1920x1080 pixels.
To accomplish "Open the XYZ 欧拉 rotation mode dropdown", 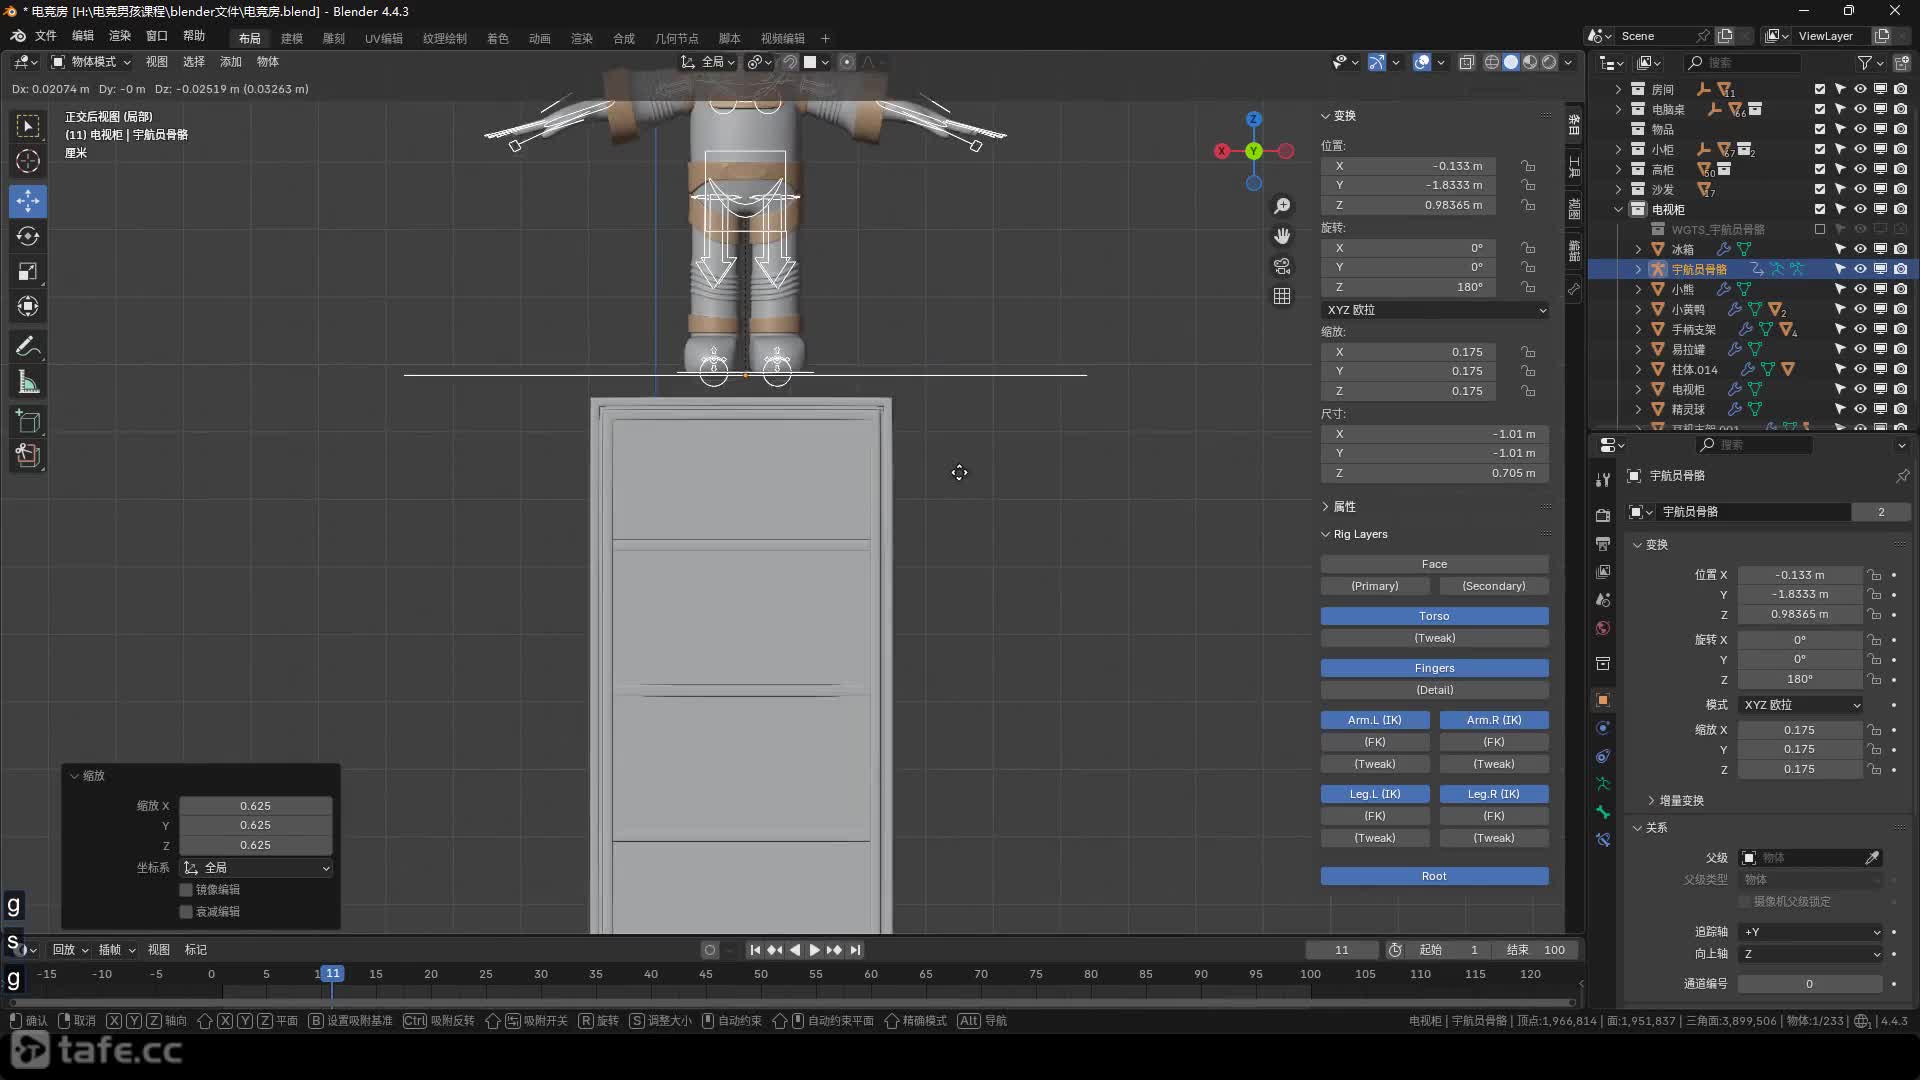I will (1435, 310).
